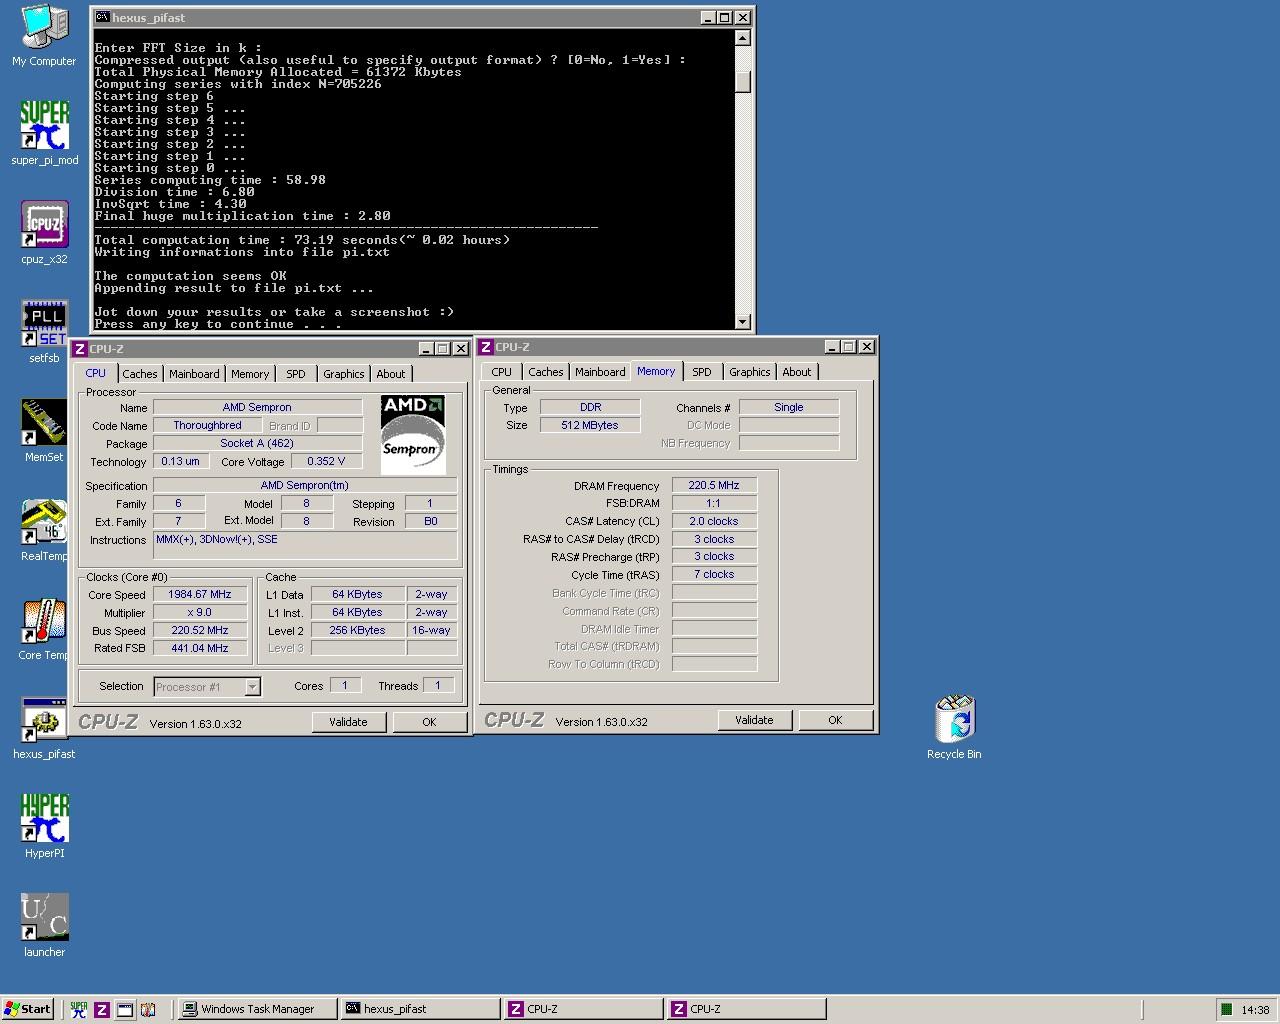Select SPD tab in right CPU-Z window

(702, 372)
